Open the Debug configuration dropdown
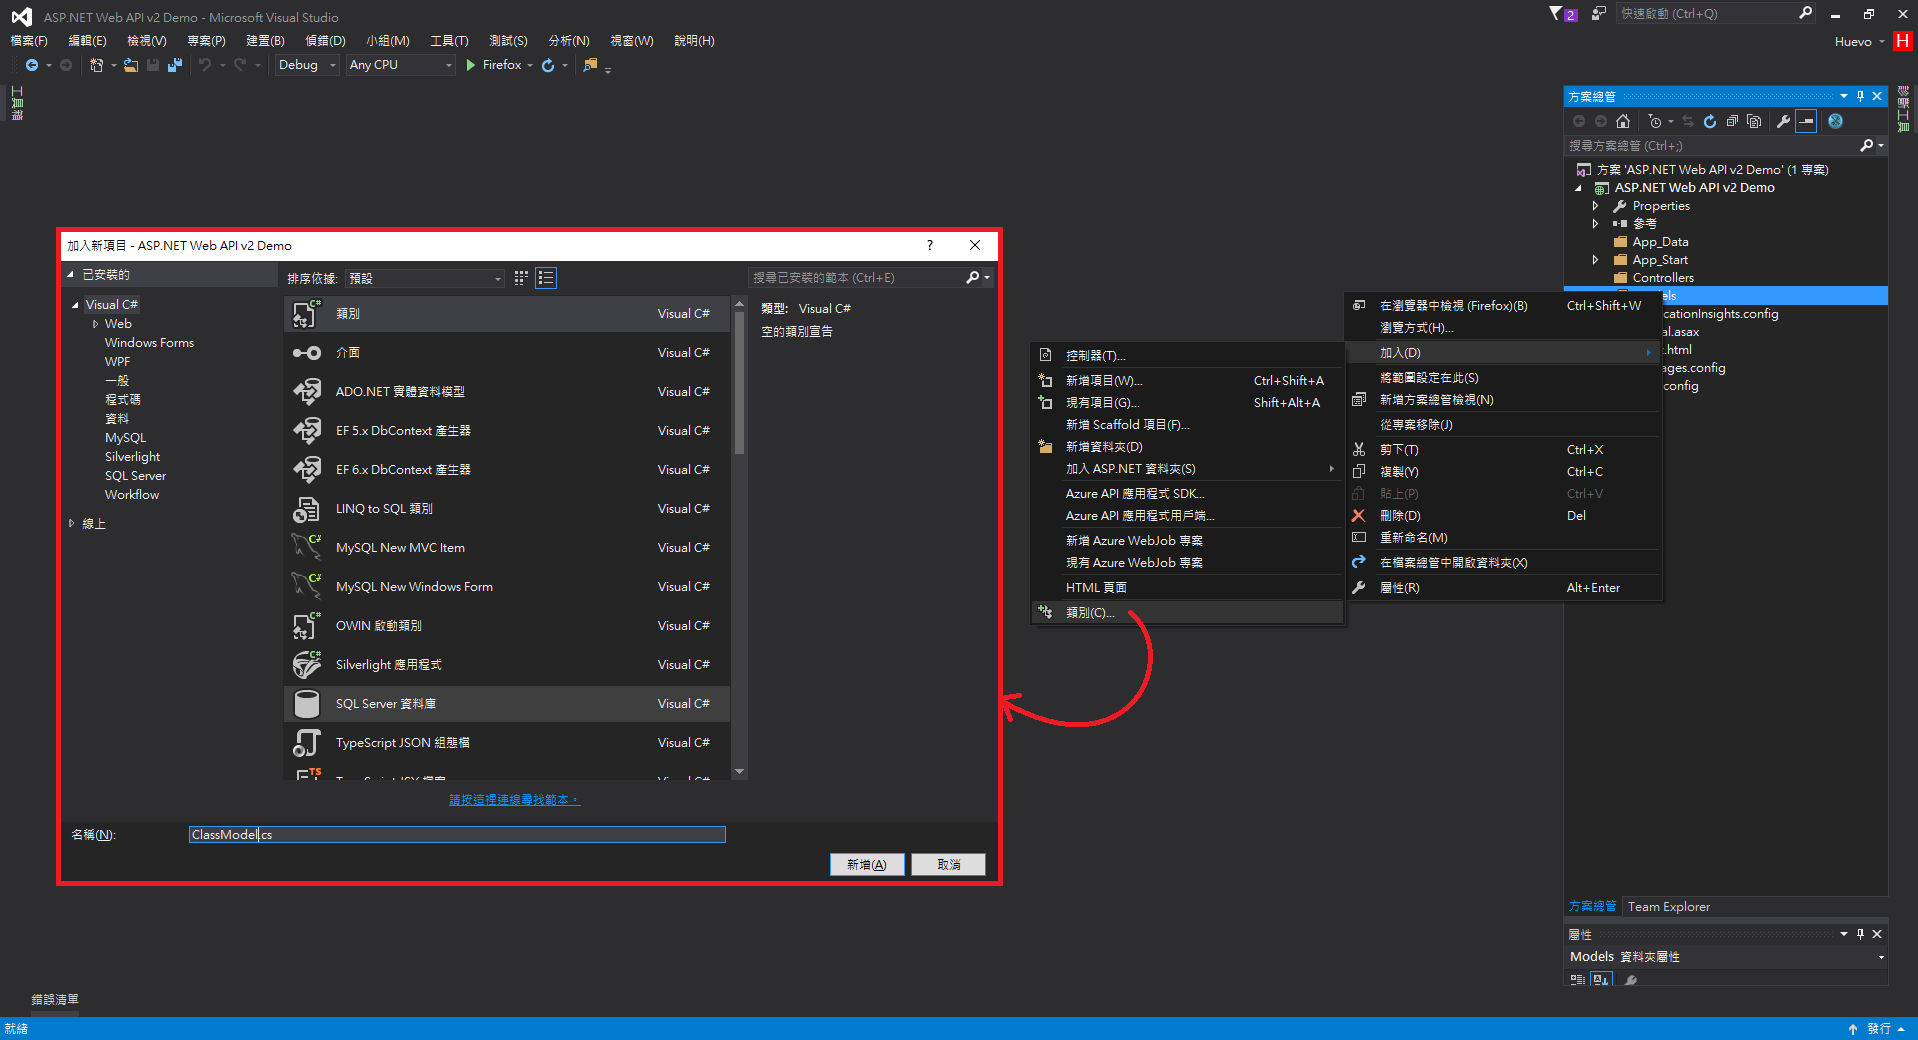 [307, 65]
